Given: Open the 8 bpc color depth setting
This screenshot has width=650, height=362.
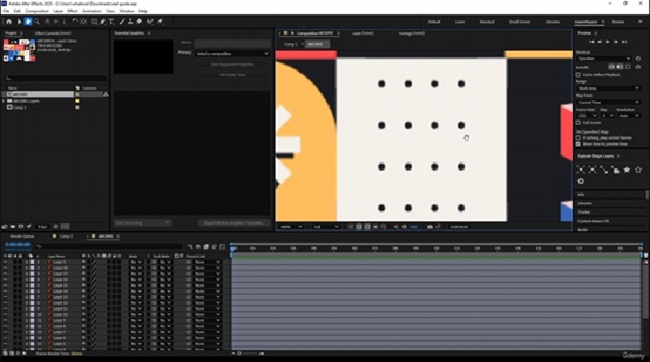Looking at the screenshot, I should pos(42,227).
